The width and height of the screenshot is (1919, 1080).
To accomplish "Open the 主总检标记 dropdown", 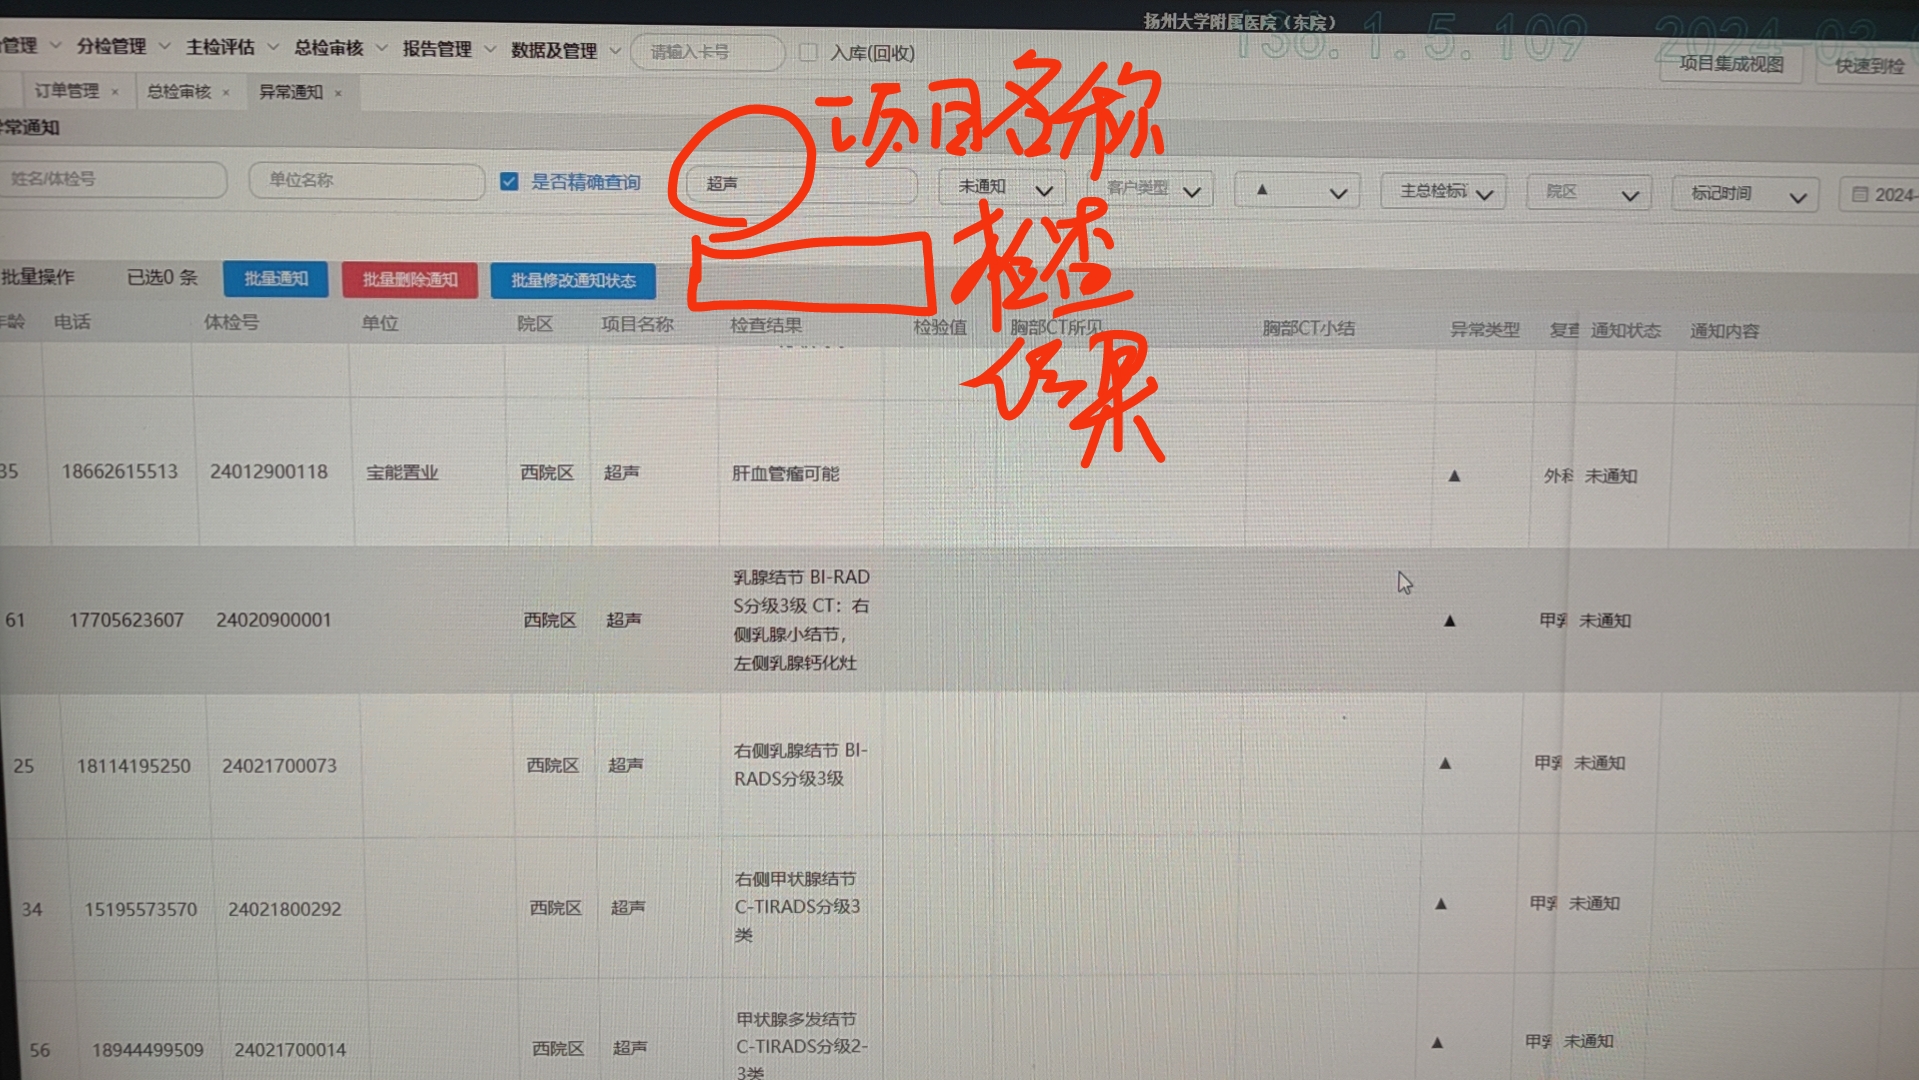I will (1444, 191).
